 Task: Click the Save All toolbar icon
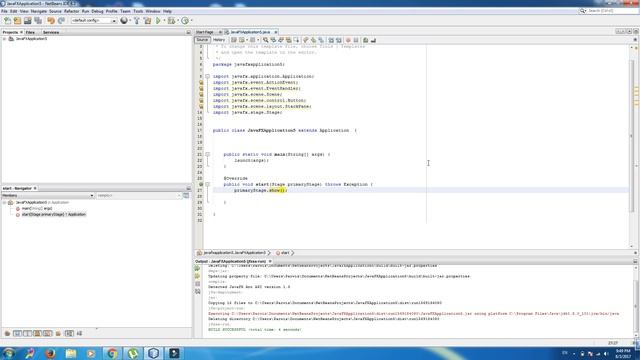pyautogui.click(x=38, y=20)
